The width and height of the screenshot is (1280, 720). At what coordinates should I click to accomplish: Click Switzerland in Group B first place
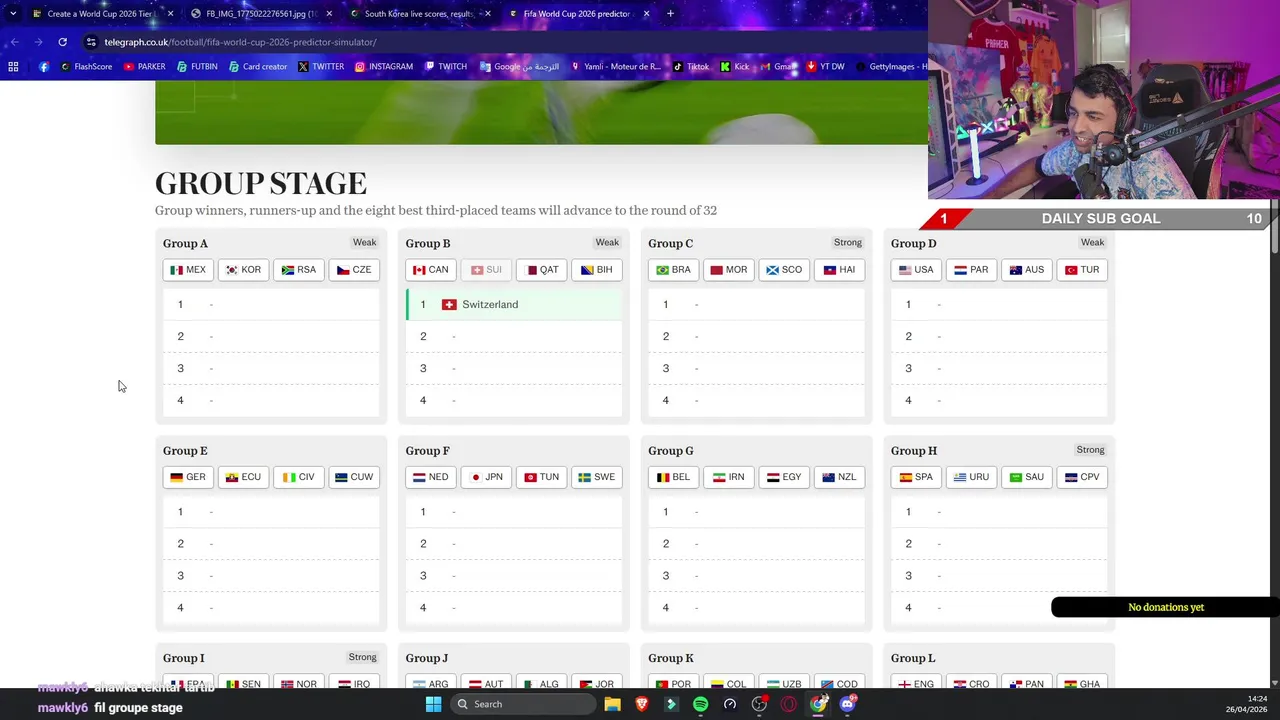click(514, 304)
